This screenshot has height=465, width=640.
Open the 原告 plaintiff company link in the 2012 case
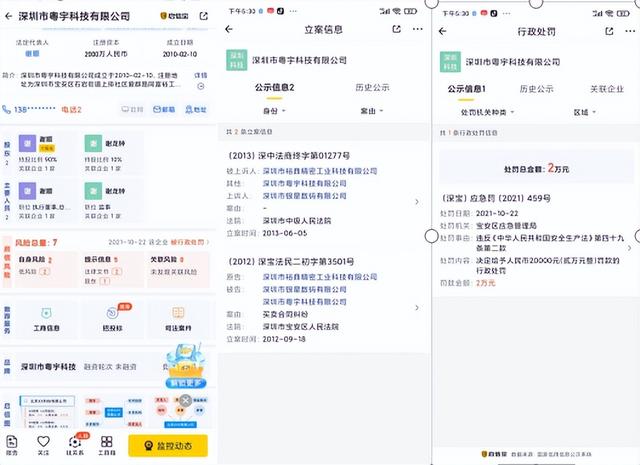point(320,277)
